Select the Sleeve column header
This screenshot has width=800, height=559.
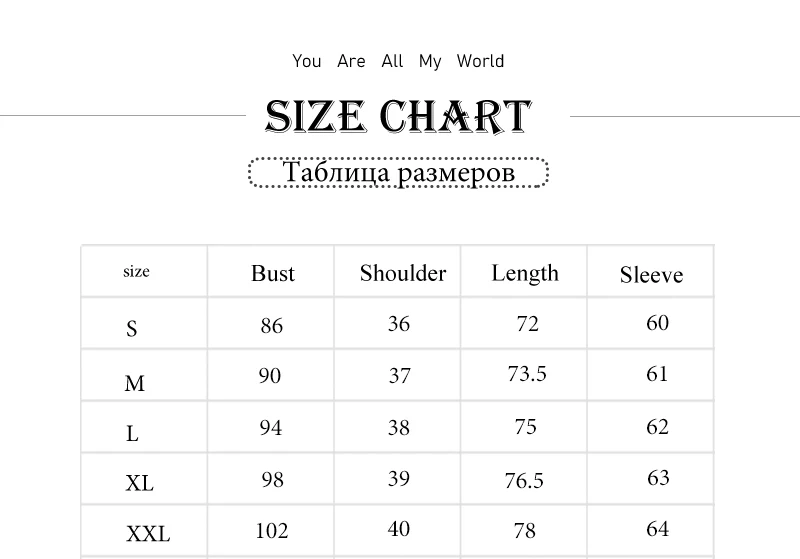coord(652,275)
